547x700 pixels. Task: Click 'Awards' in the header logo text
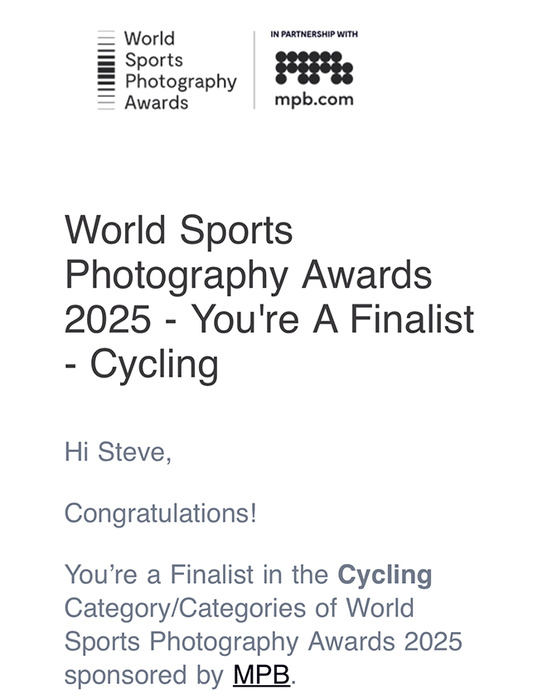tap(156, 103)
